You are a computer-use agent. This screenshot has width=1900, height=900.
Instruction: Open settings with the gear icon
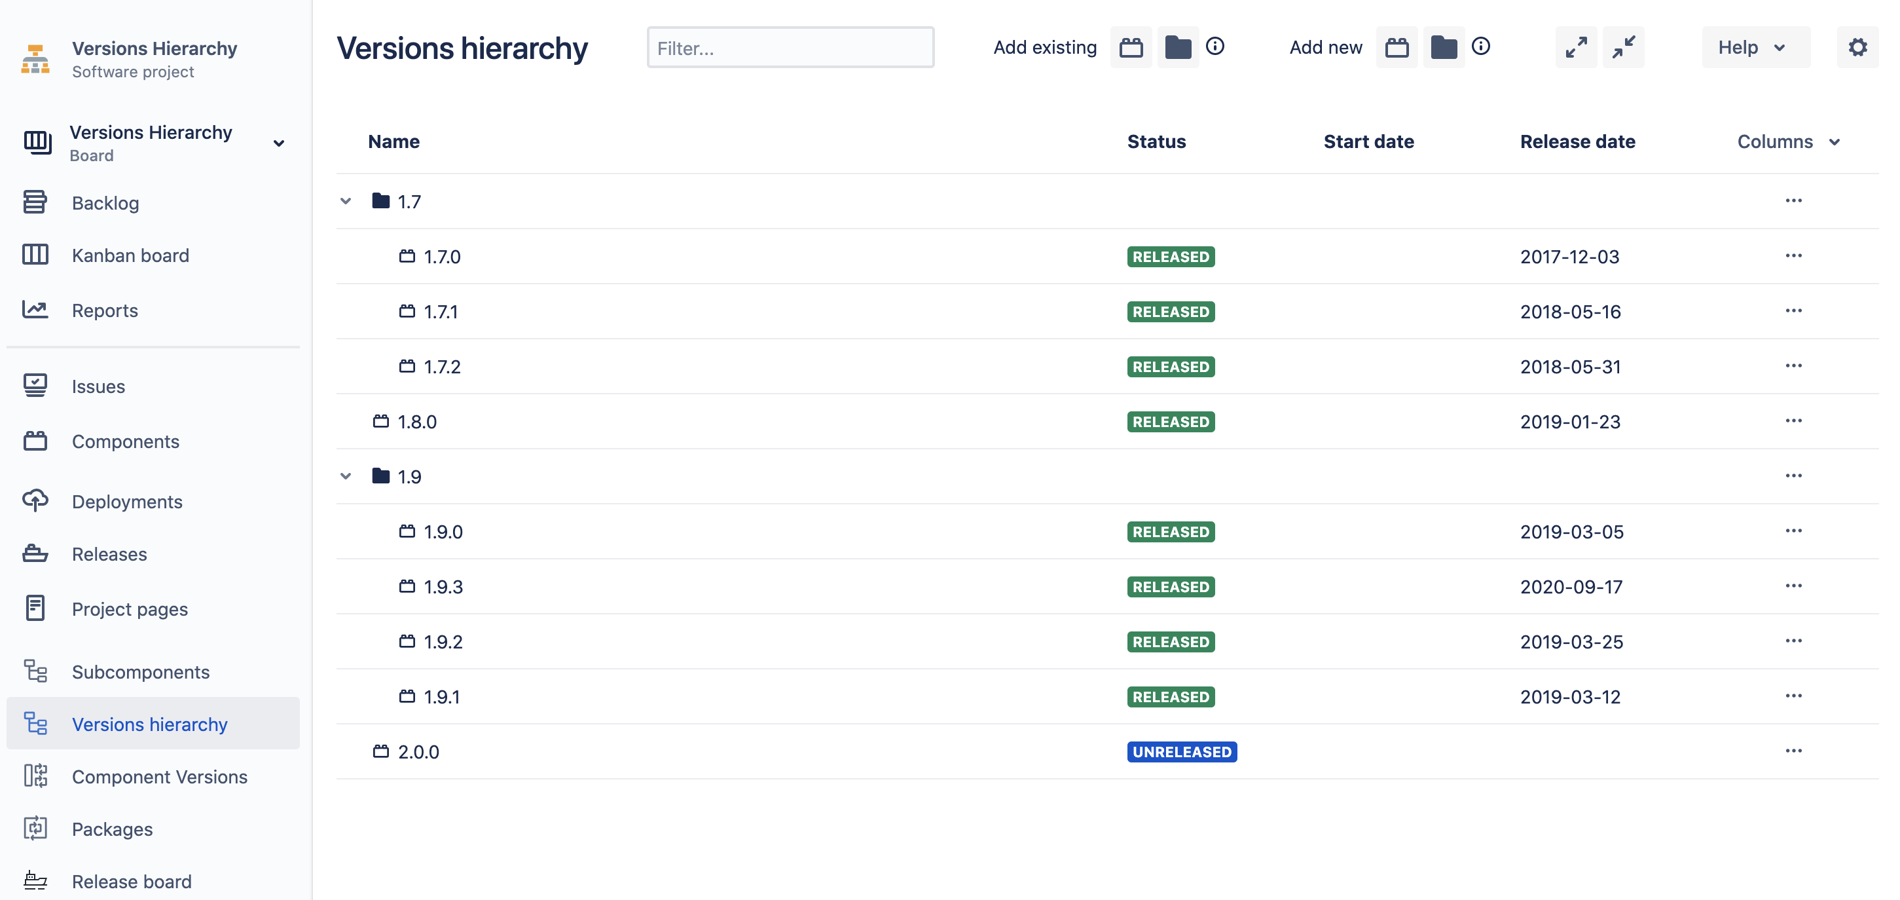pos(1858,47)
